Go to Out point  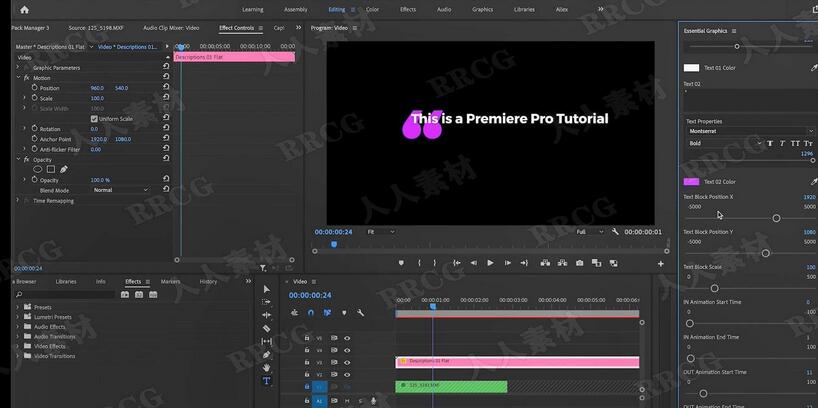524,263
